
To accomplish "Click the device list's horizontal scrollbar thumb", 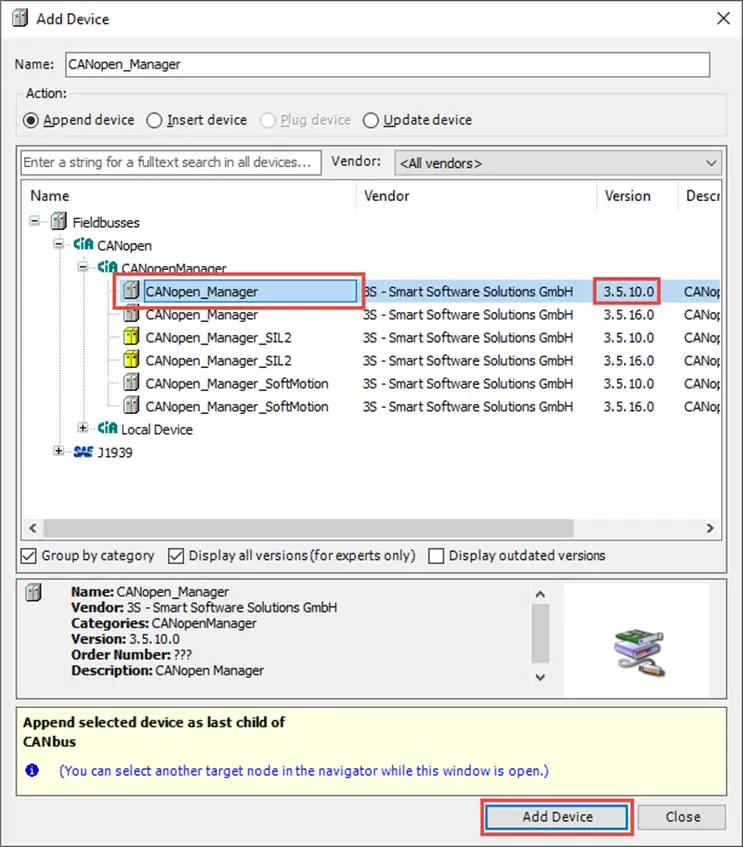I will [308, 528].
